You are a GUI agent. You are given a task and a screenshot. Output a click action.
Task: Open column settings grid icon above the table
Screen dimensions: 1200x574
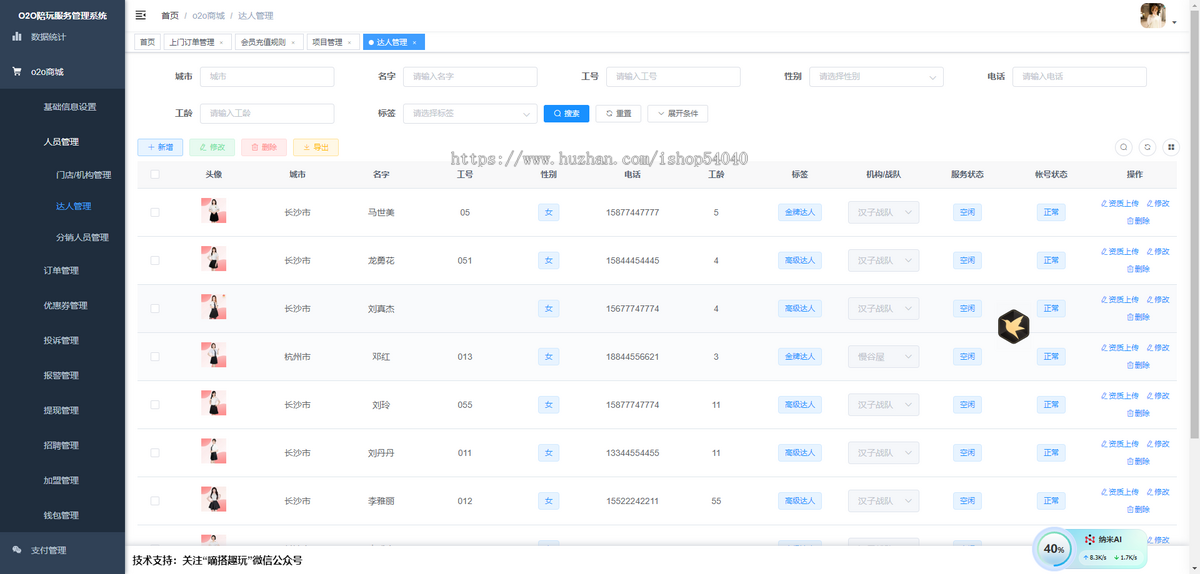(x=1171, y=147)
